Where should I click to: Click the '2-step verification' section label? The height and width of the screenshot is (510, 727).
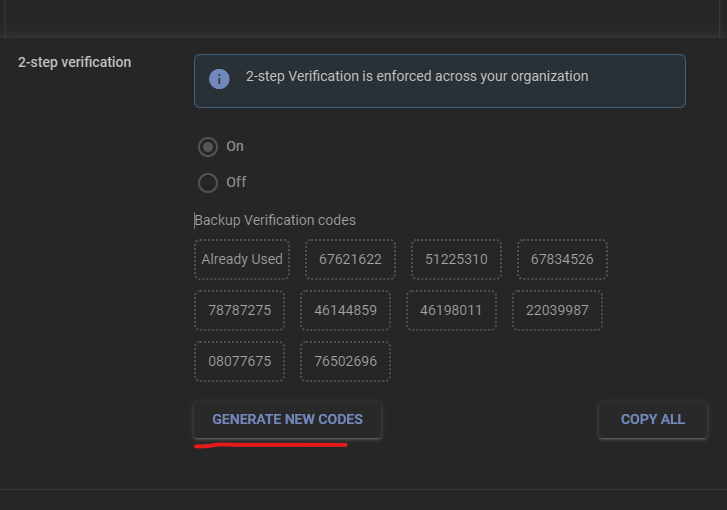coord(75,62)
